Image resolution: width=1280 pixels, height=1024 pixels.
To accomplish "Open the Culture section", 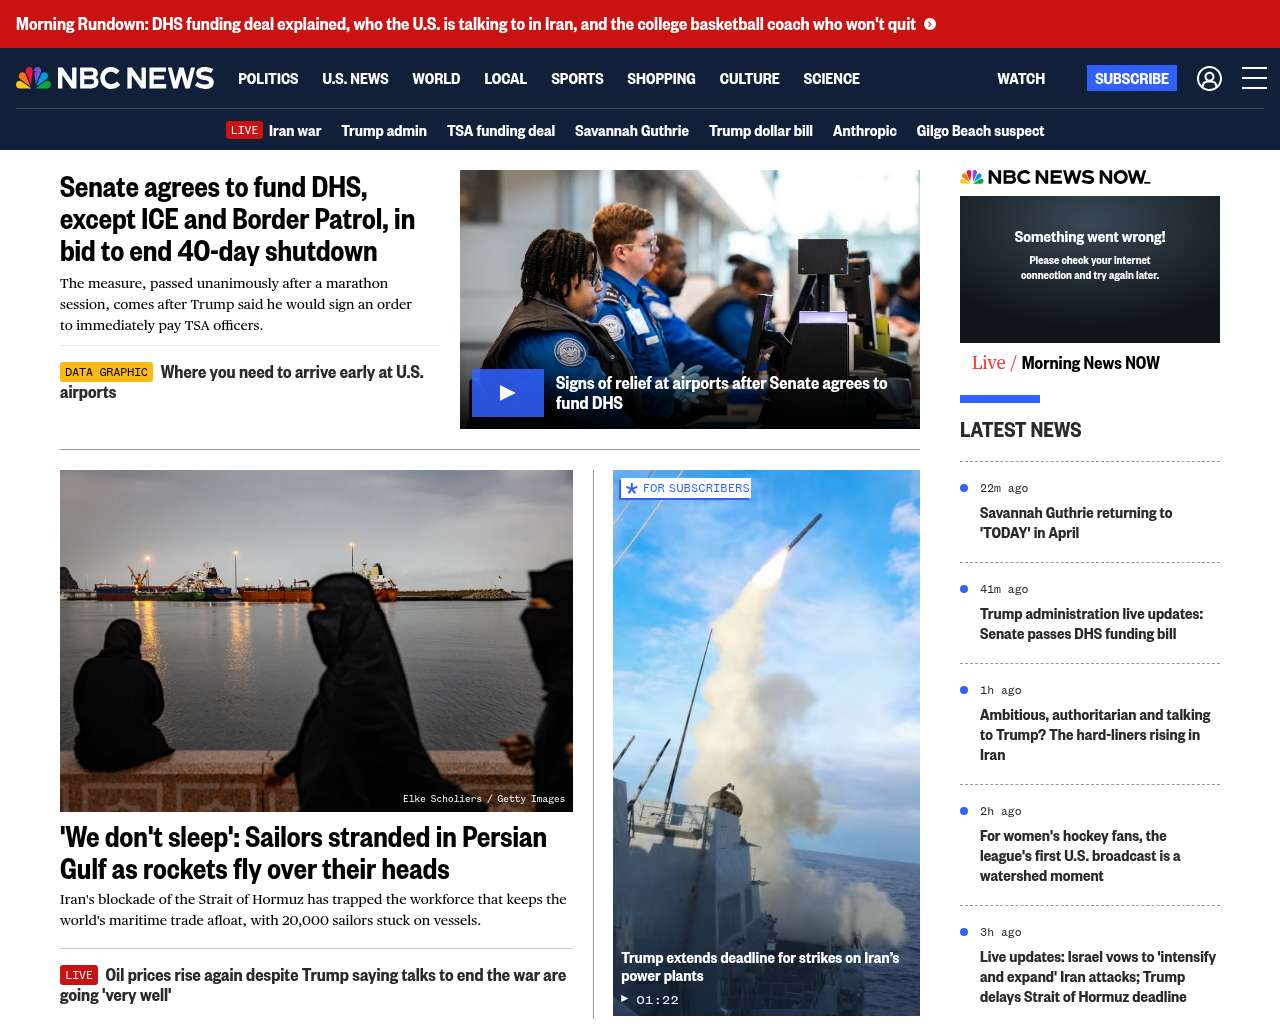I will [749, 78].
